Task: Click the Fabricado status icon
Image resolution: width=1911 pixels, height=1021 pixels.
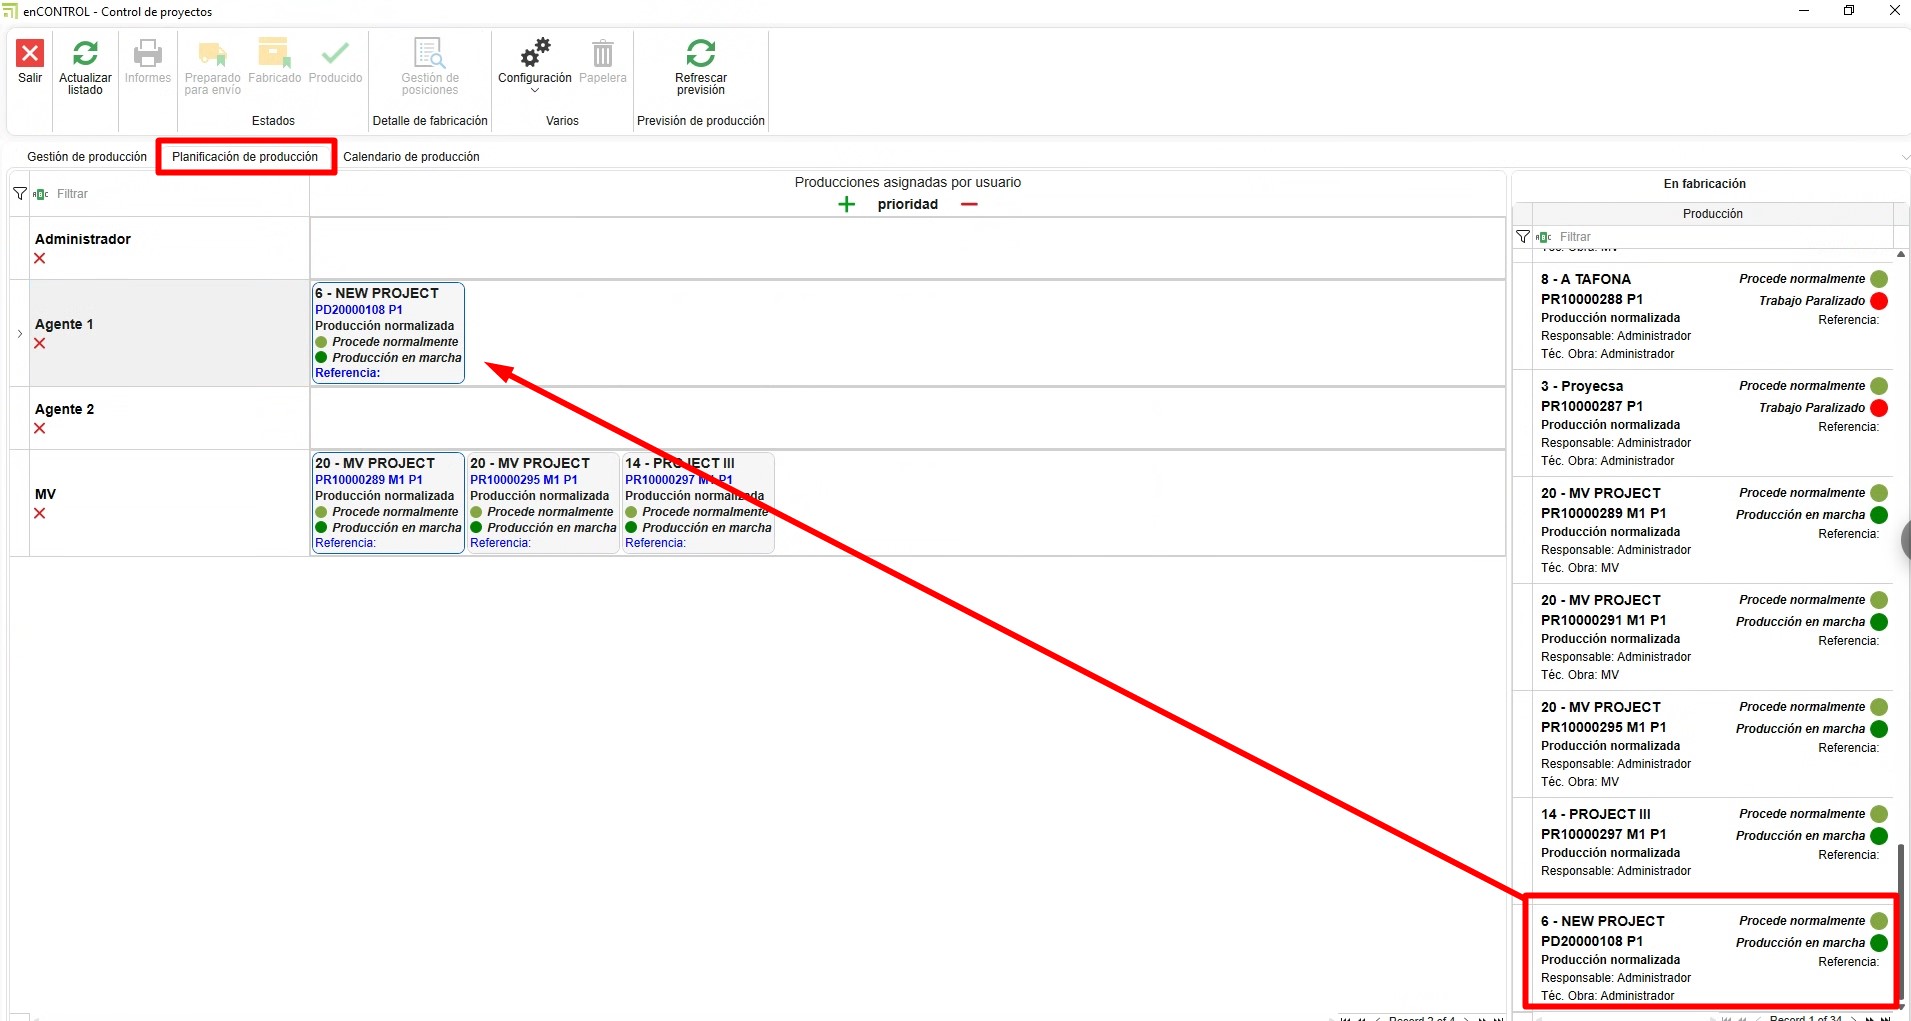Action: [274, 53]
